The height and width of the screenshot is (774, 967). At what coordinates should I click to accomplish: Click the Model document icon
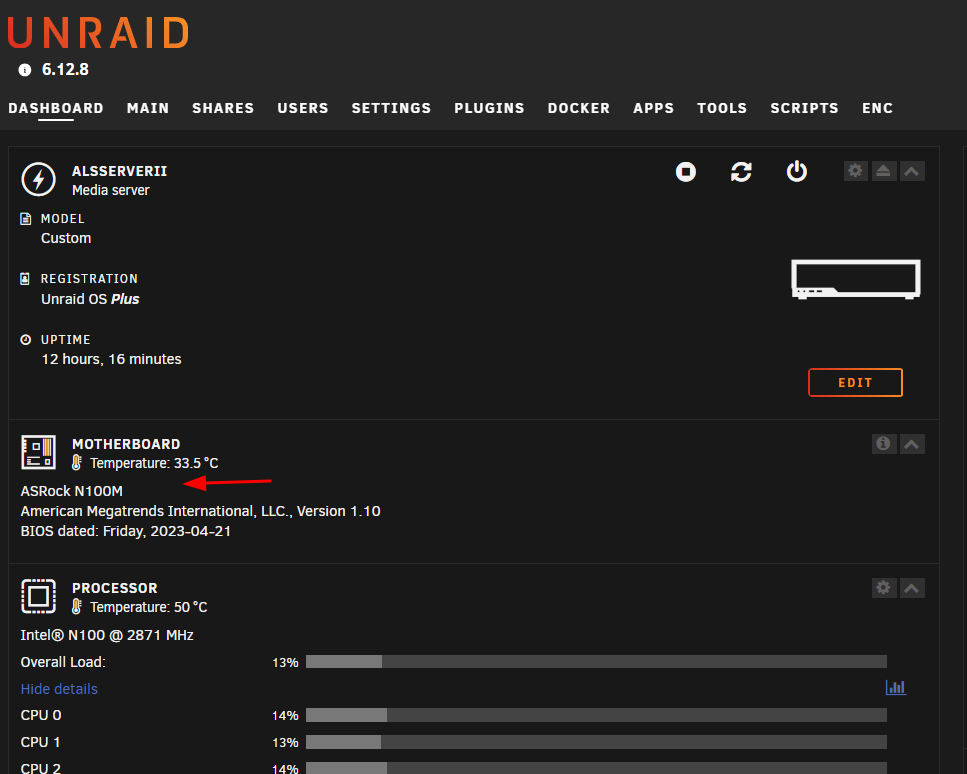pos(26,219)
